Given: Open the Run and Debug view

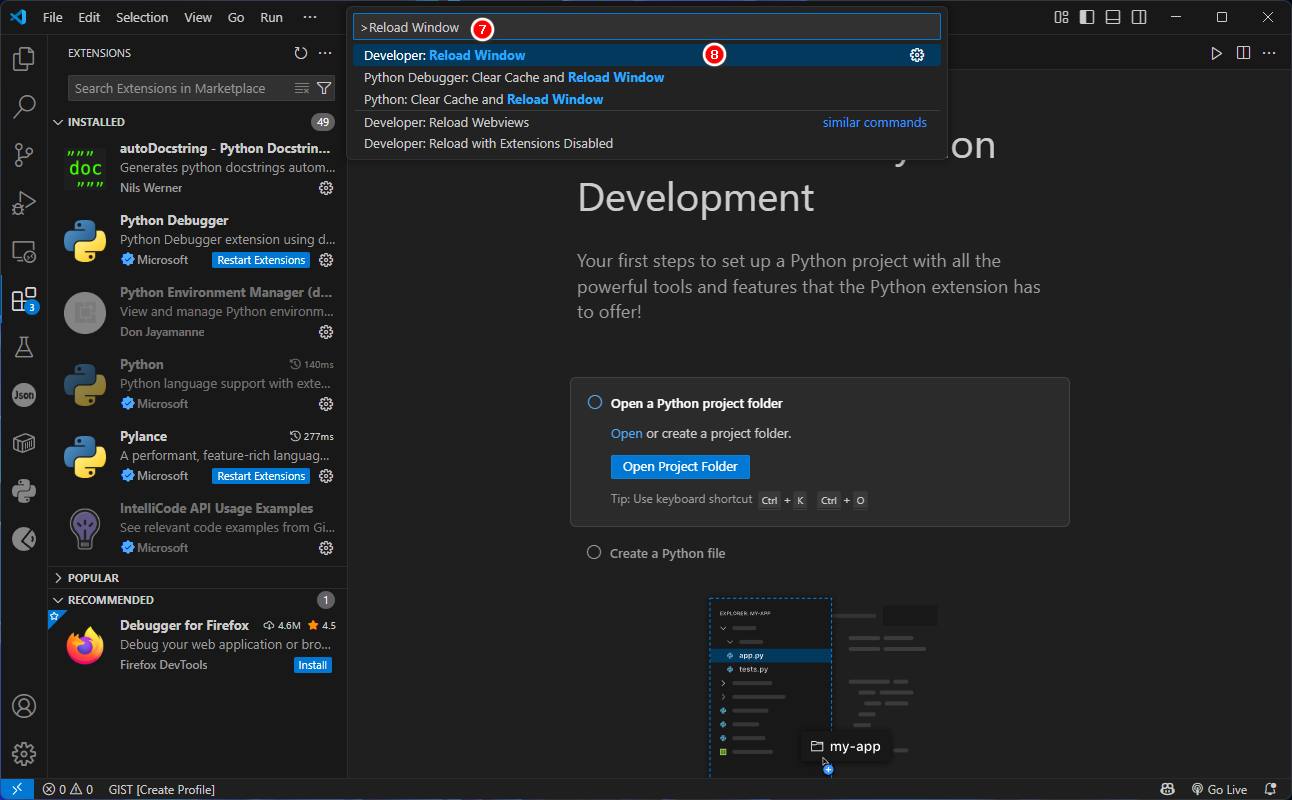Looking at the screenshot, I should [x=24, y=203].
